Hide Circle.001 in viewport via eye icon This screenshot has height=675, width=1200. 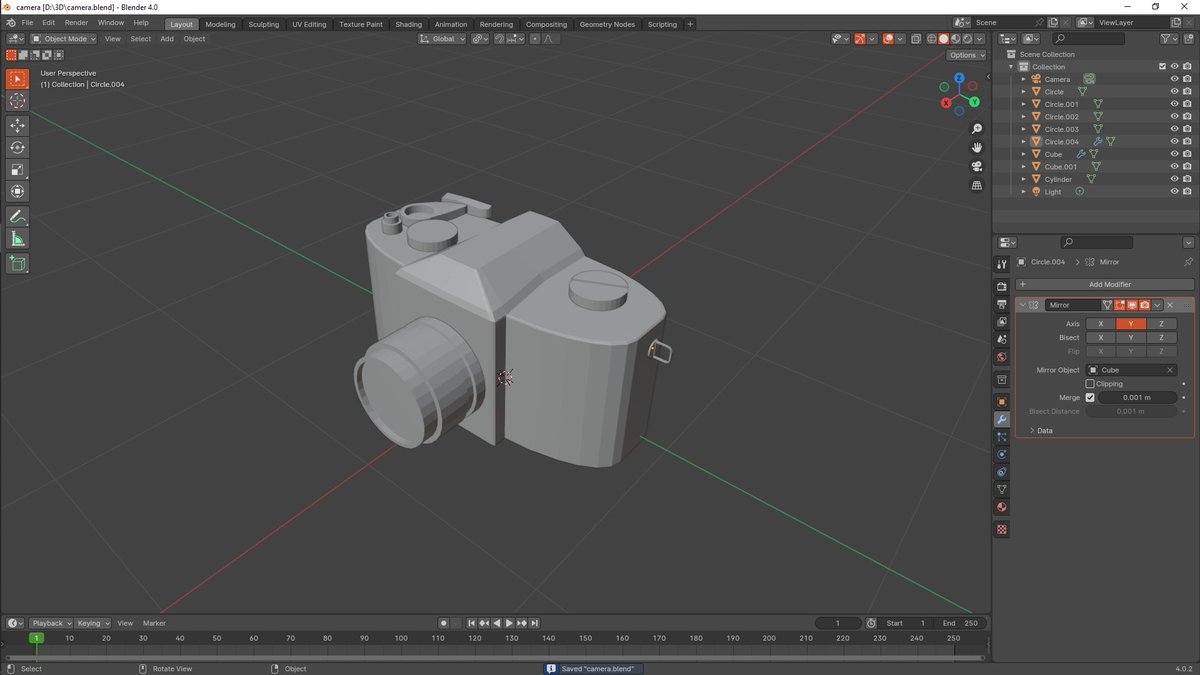[x=1175, y=104]
